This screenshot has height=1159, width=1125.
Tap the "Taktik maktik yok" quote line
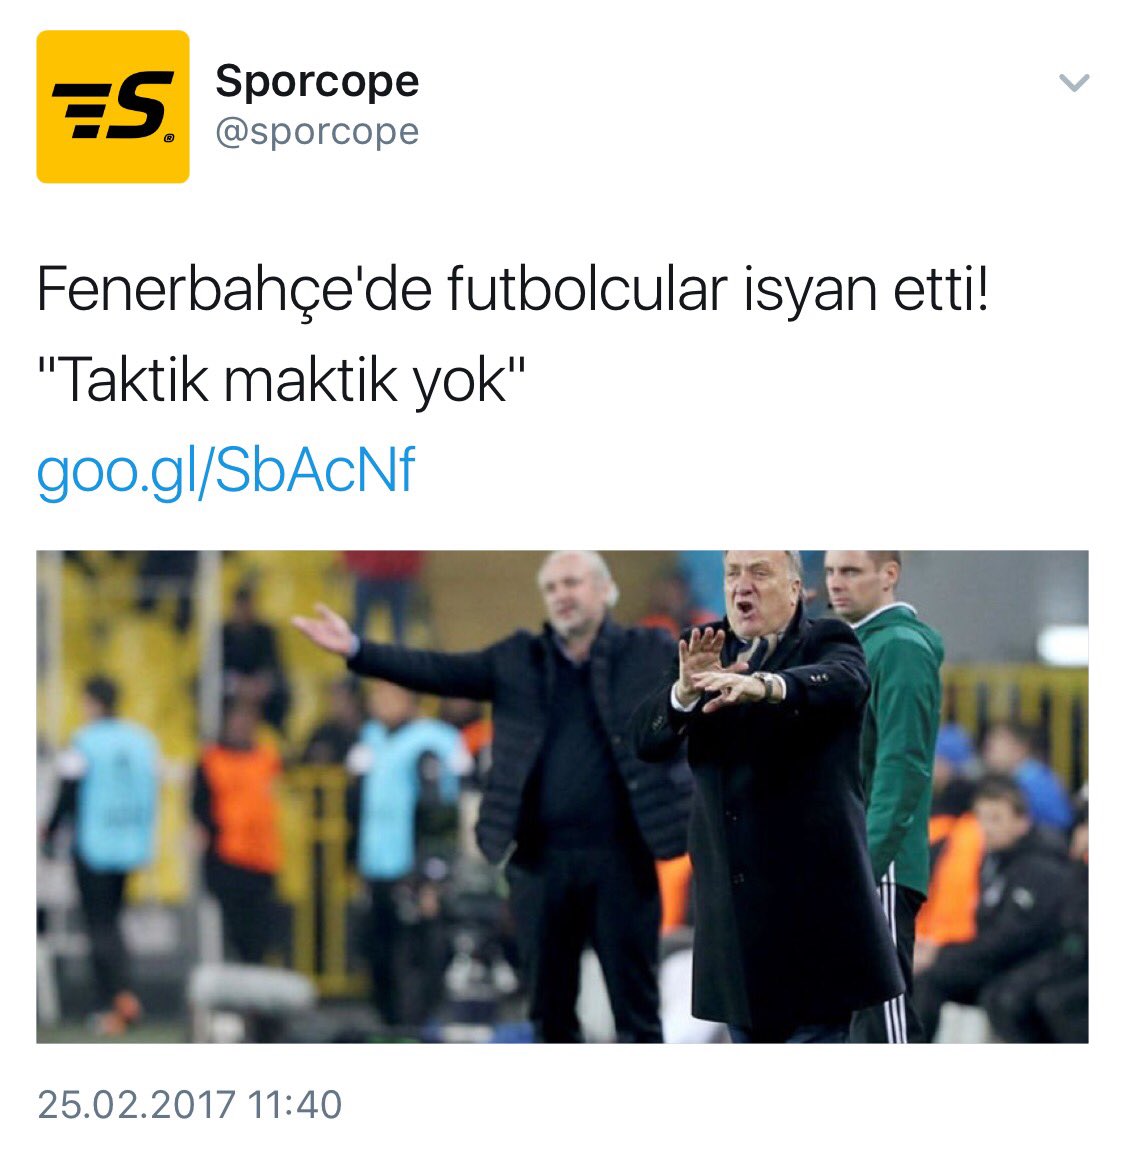pos(281,381)
